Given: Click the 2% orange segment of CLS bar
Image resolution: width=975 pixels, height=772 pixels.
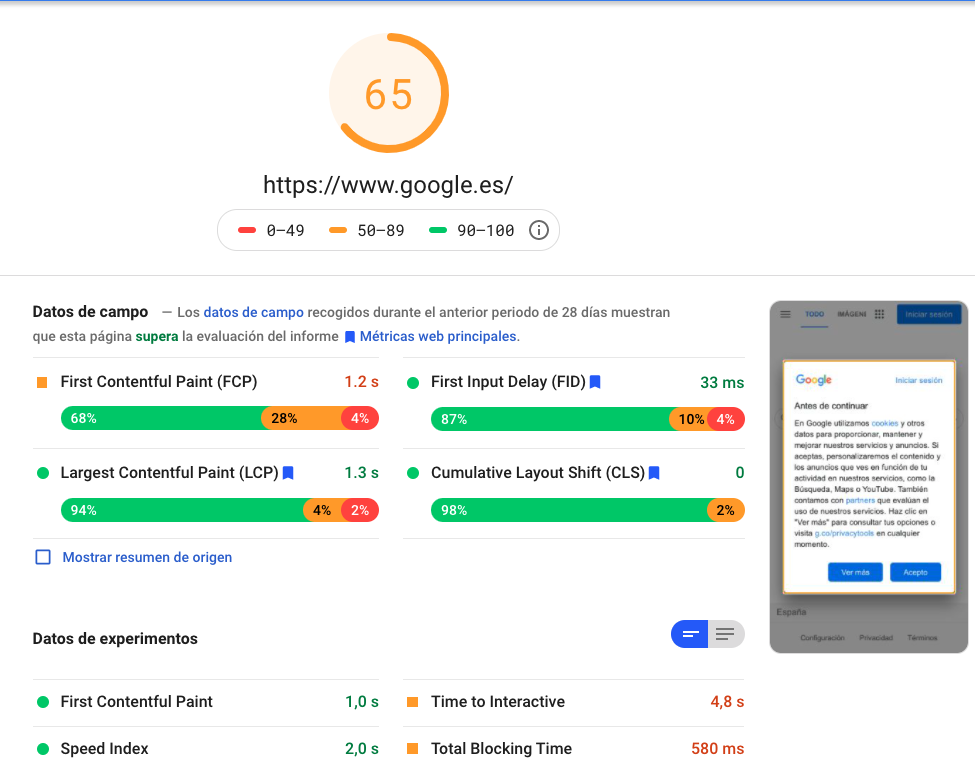Looking at the screenshot, I should pos(726,510).
